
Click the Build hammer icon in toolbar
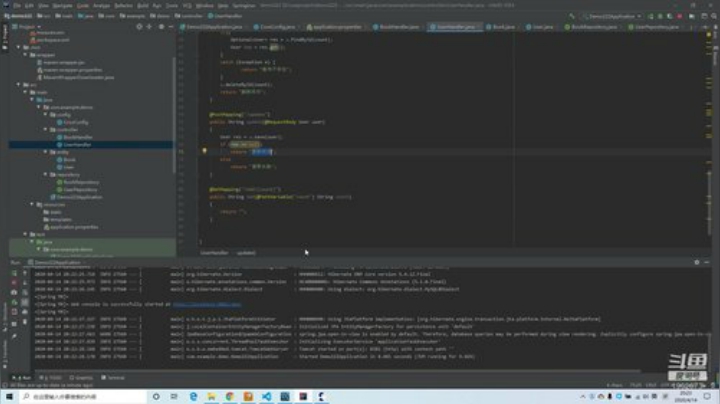(x=572, y=16)
